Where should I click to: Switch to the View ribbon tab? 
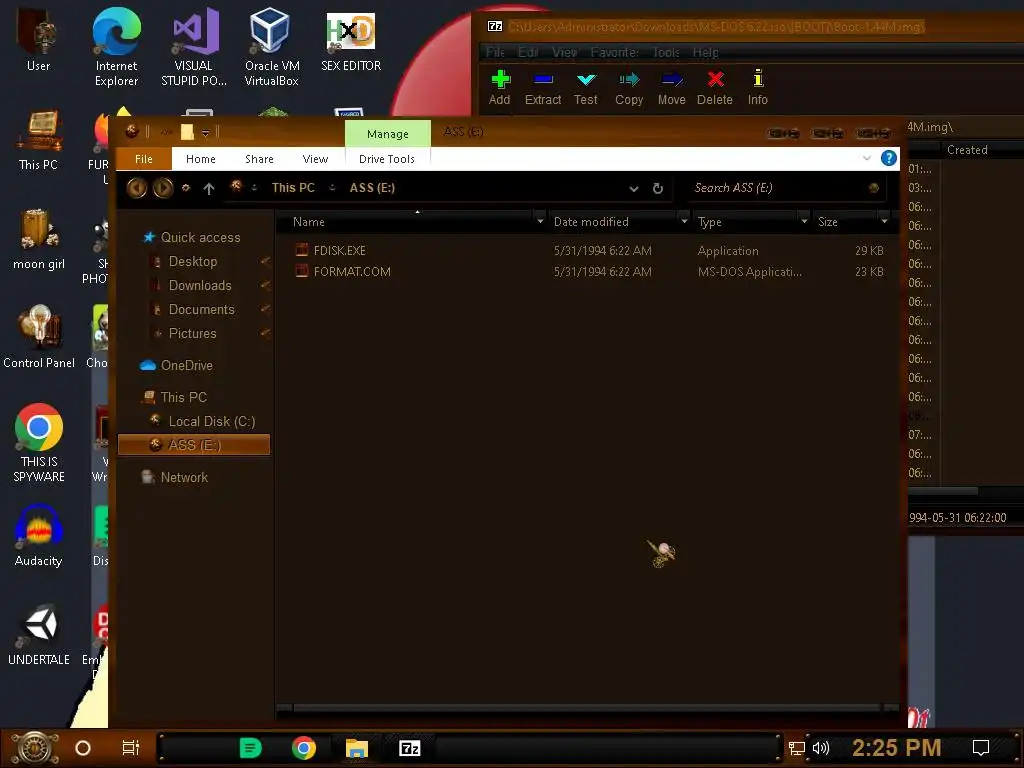point(315,159)
